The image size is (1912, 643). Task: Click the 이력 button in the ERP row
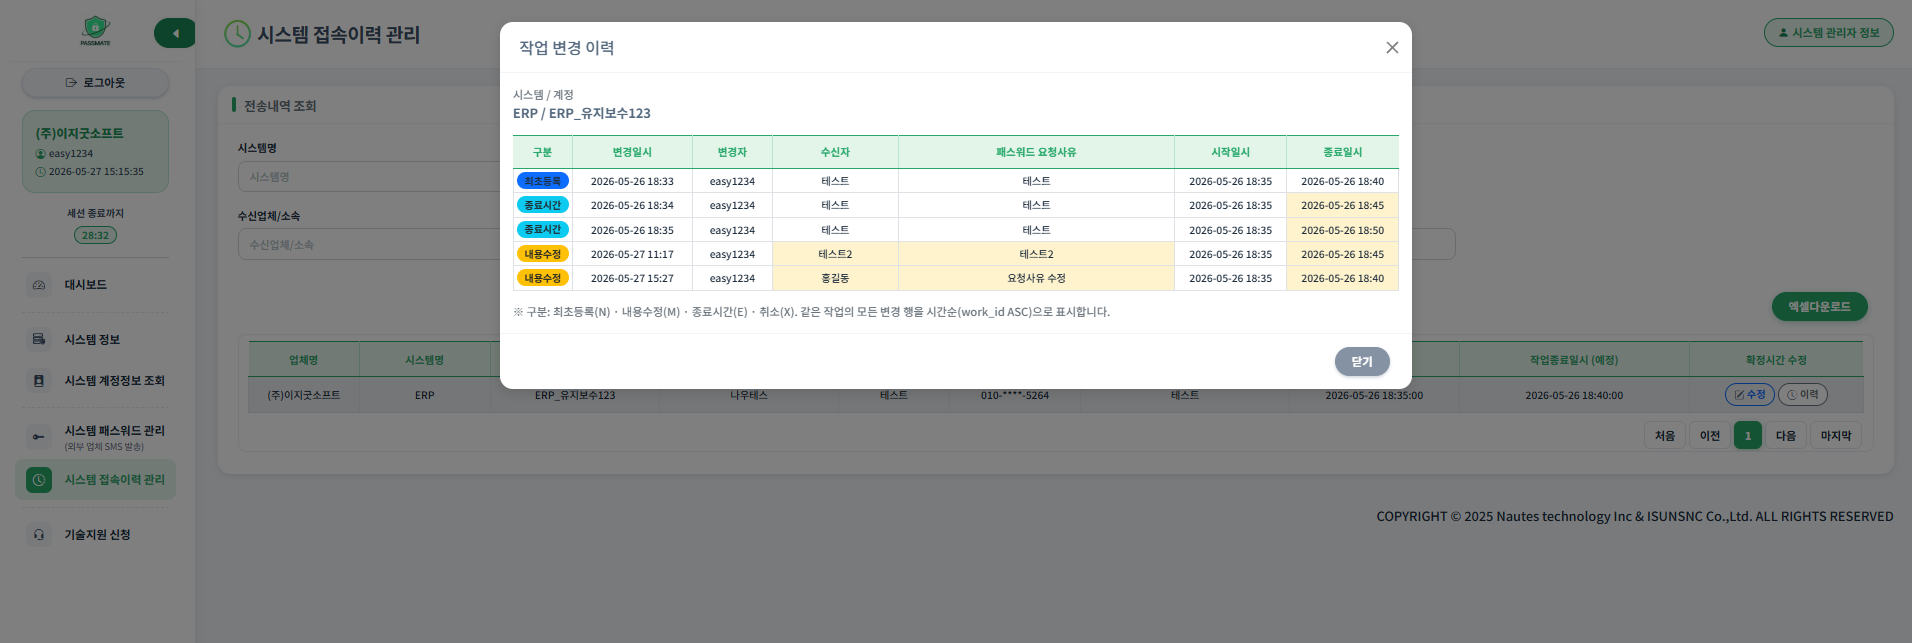pos(1802,395)
